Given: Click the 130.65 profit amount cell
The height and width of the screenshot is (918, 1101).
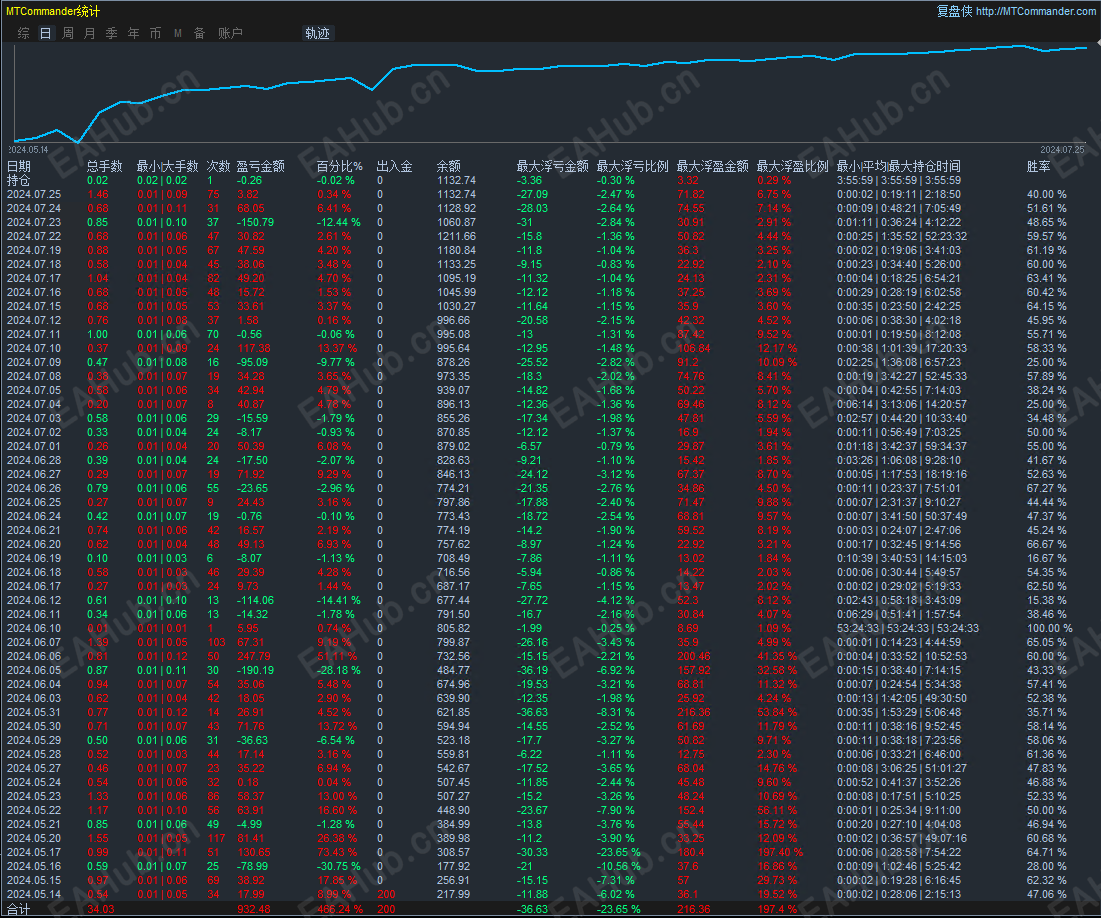Looking at the screenshot, I should point(253,852).
